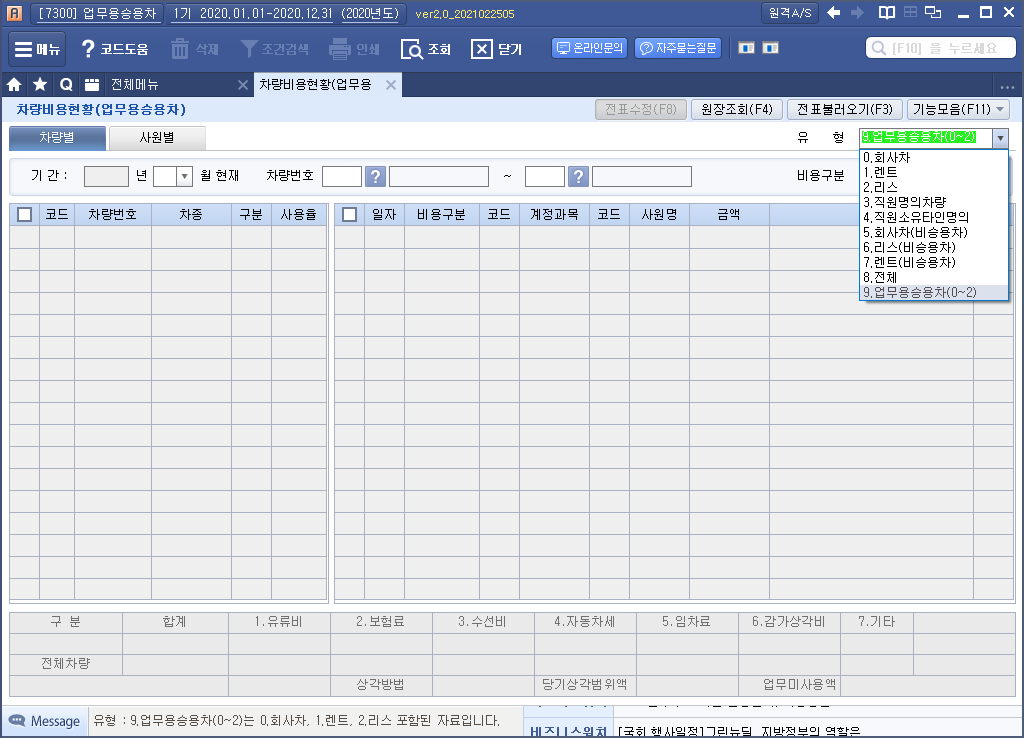
Task: Open favorites star icon
Action: point(40,85)
